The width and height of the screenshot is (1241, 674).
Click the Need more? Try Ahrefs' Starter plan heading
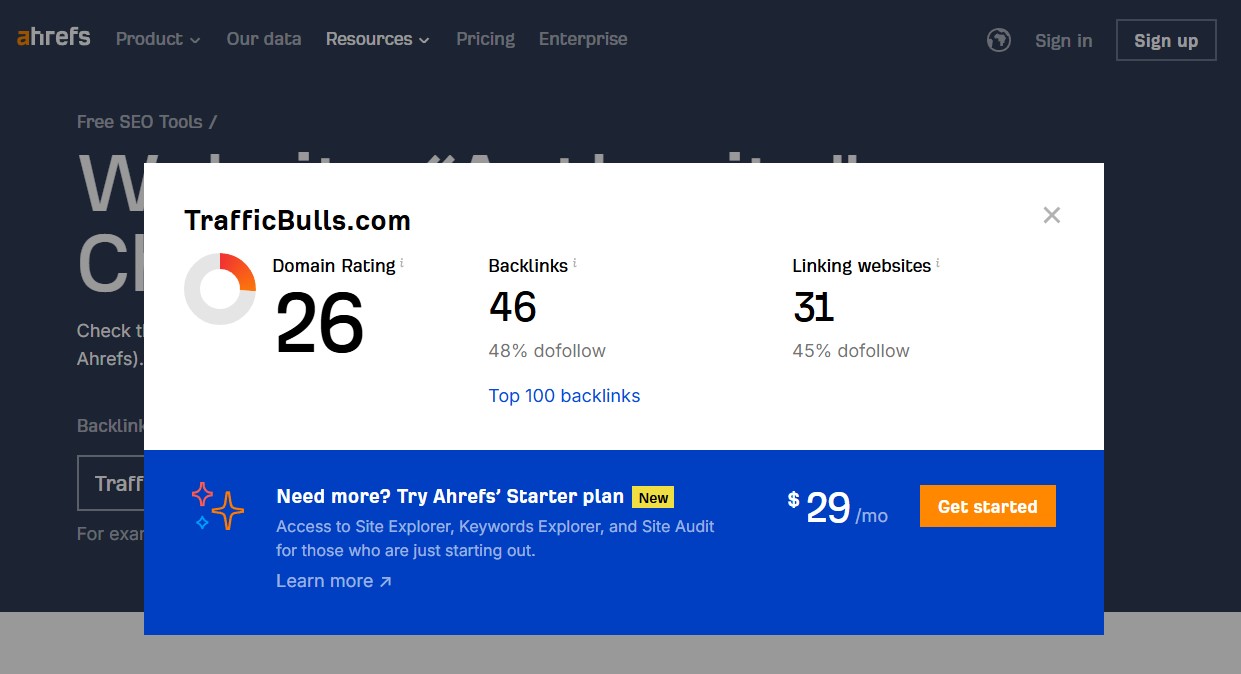click(x=450, y=496)
